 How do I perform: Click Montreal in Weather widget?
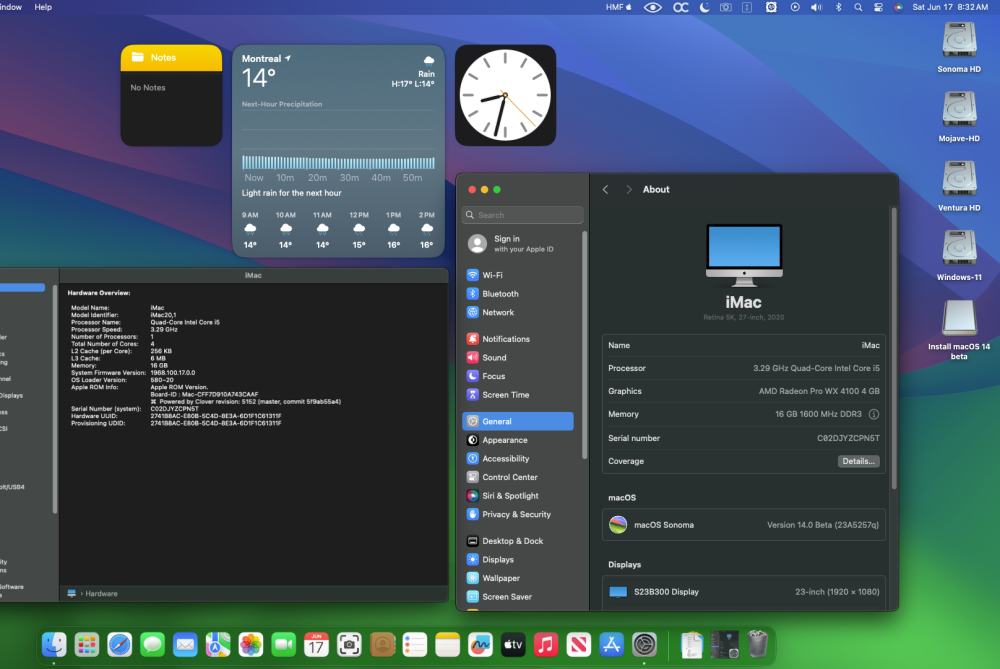click(x=261, y=59)
